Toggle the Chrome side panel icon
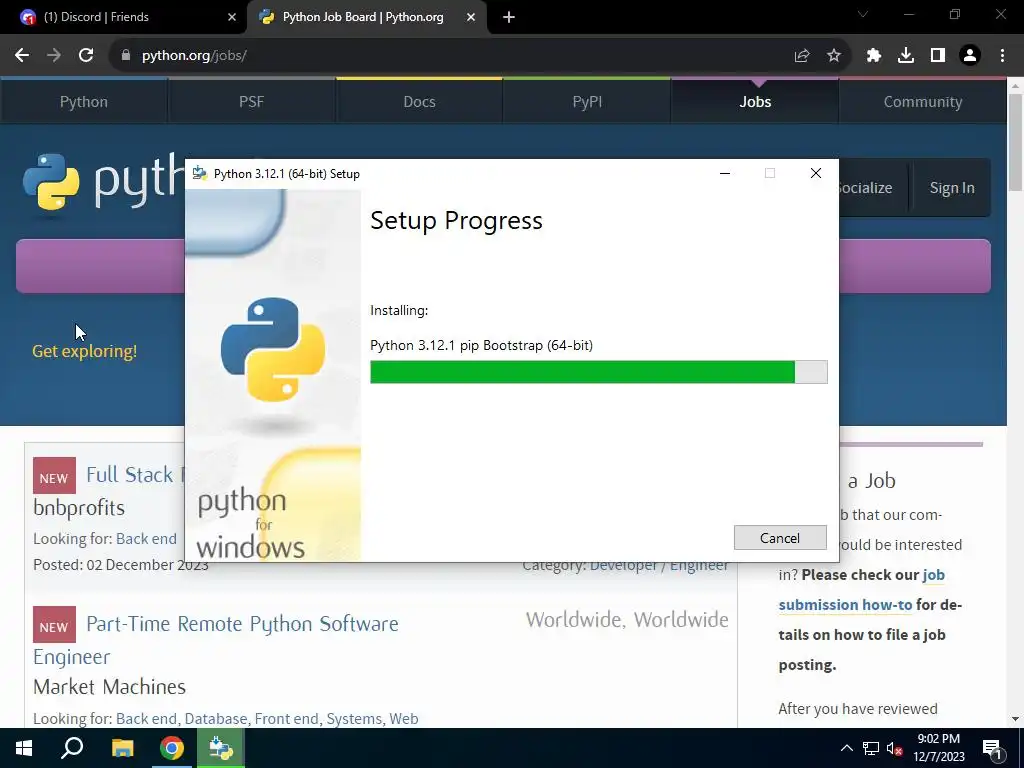This screenshot has width=1024, height=768. pyautogui.click(x=938, y=56)
